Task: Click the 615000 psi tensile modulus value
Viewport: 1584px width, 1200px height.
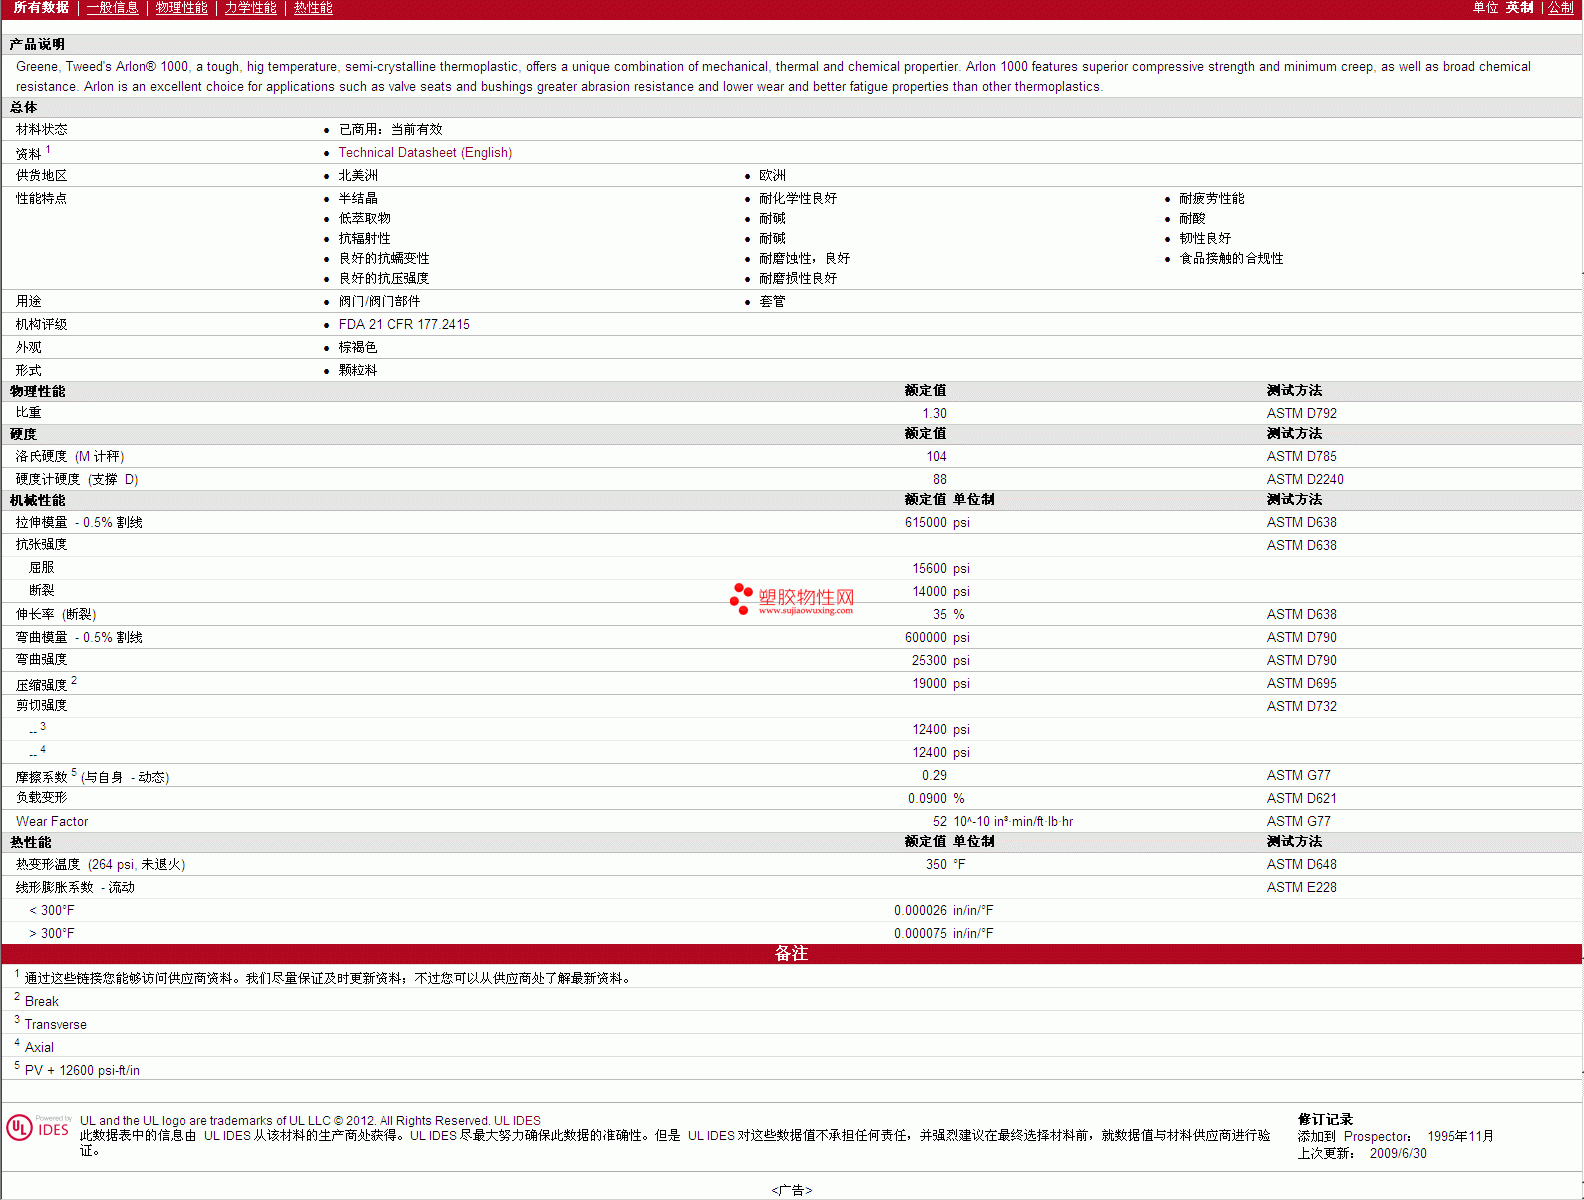Action: coord(937,523)
